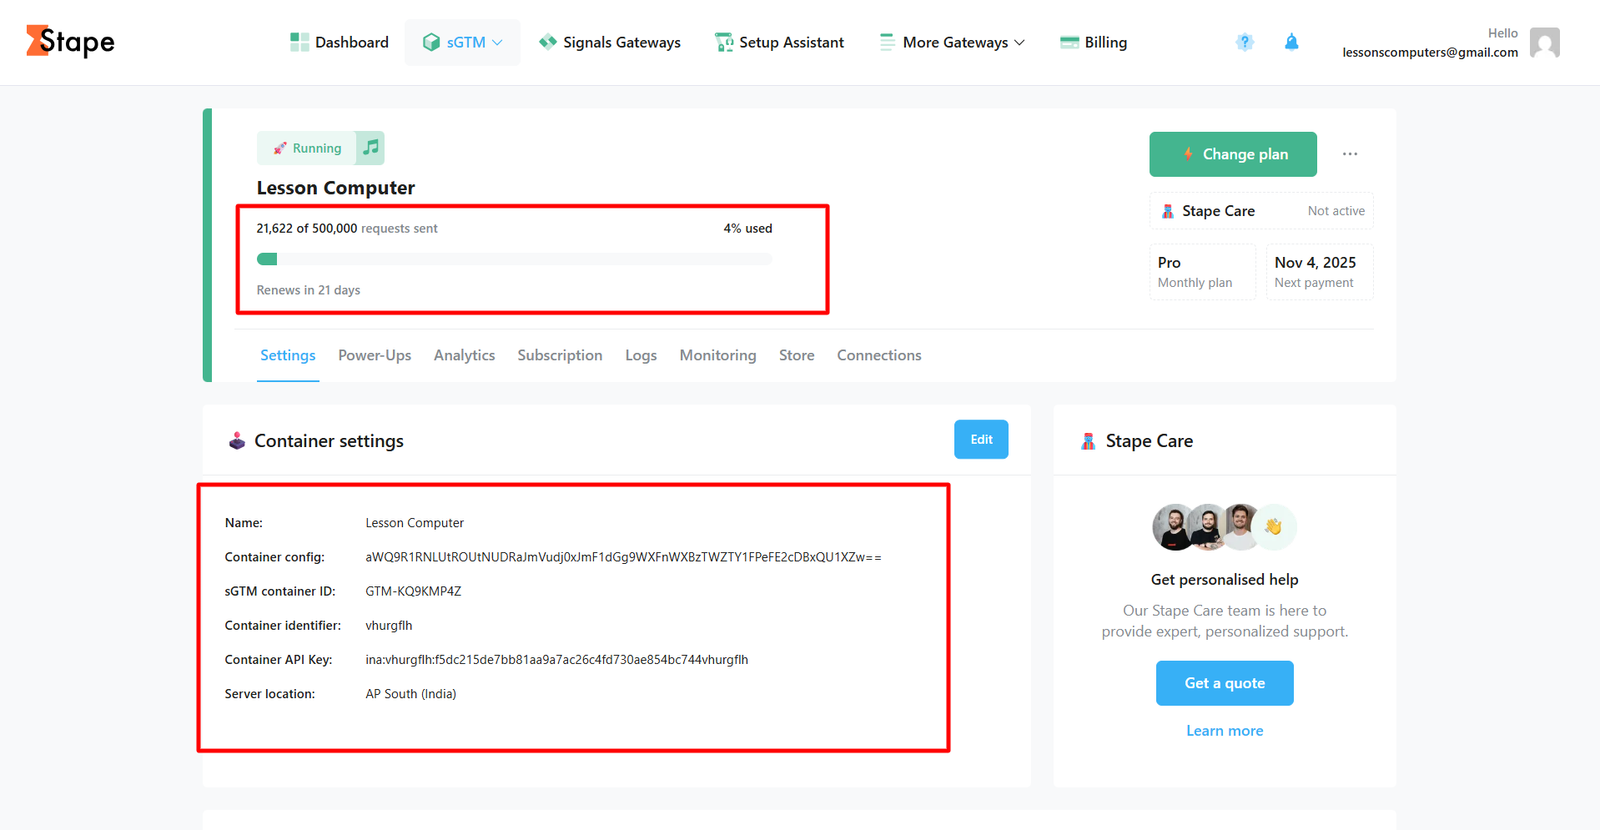Click the Get a quote button
Image resolution: width=1600 pixels, height=830 pixels.
[x=1224, y=683]
